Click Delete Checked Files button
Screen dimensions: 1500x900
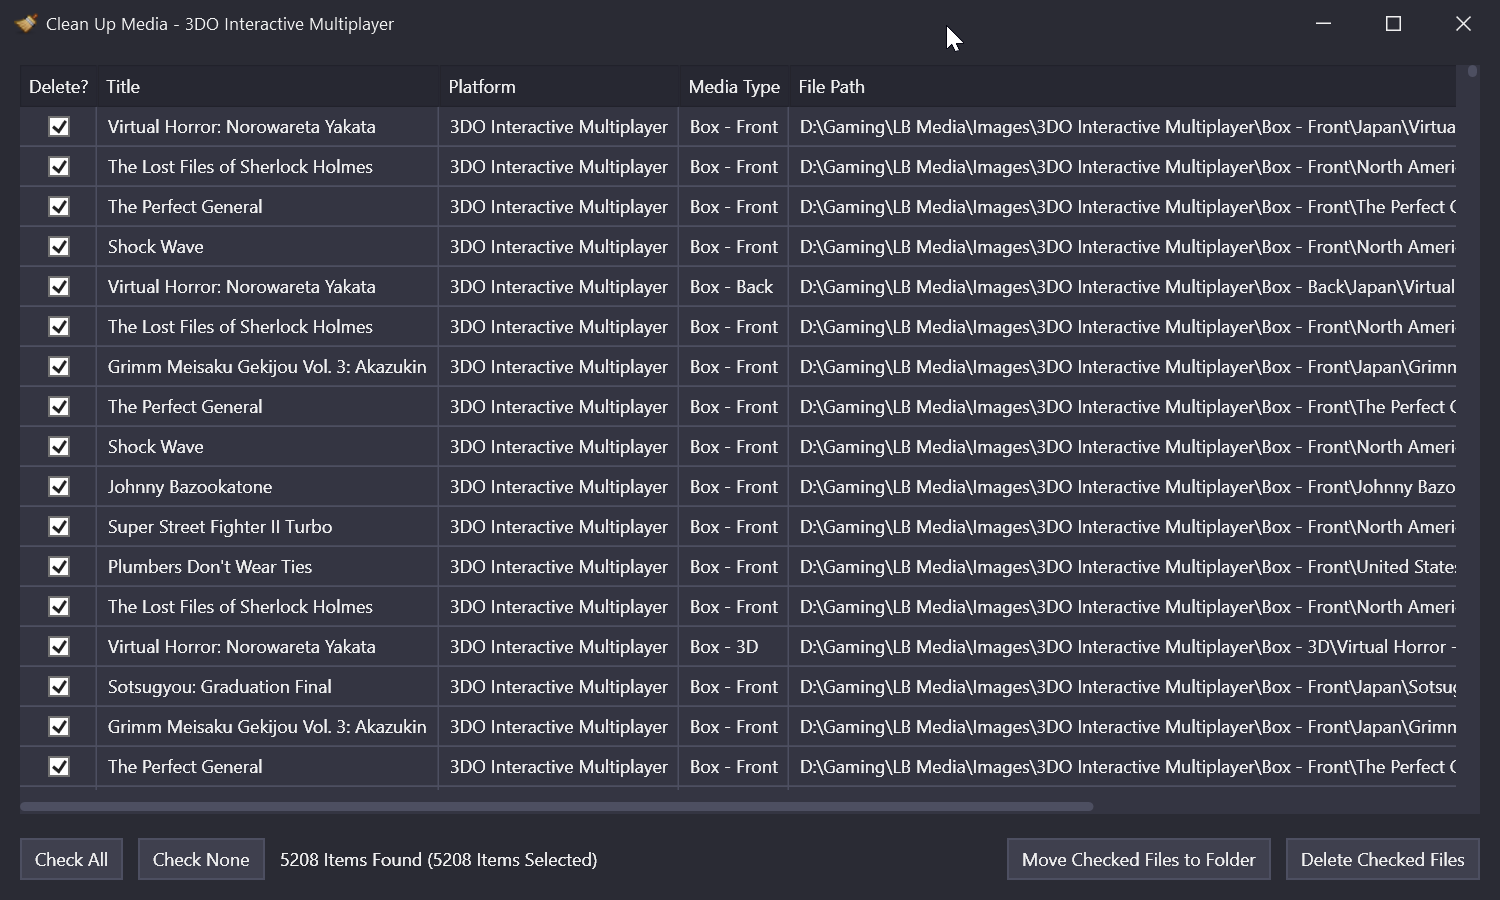pos(1382,860)
